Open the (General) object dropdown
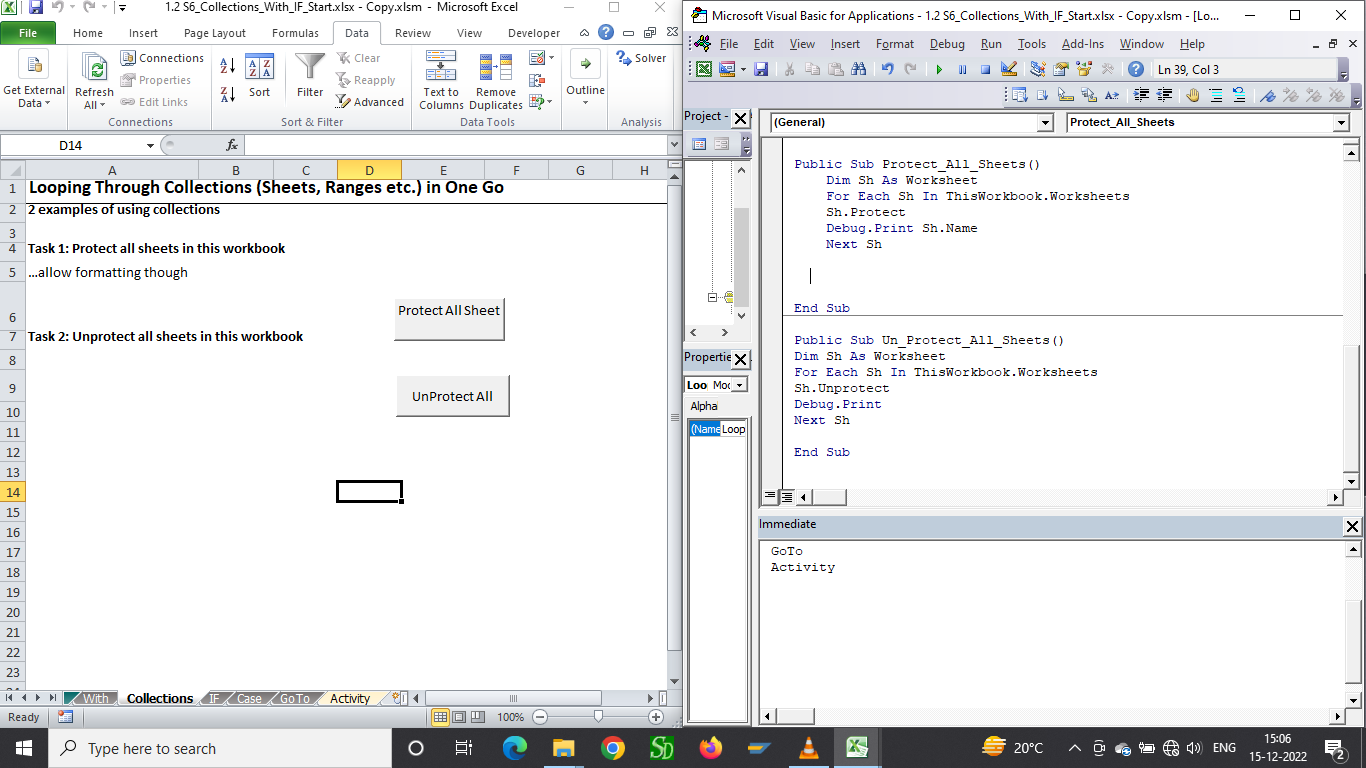Image resolution: width=1366 pixels, height=768 pixels. 1045,122
